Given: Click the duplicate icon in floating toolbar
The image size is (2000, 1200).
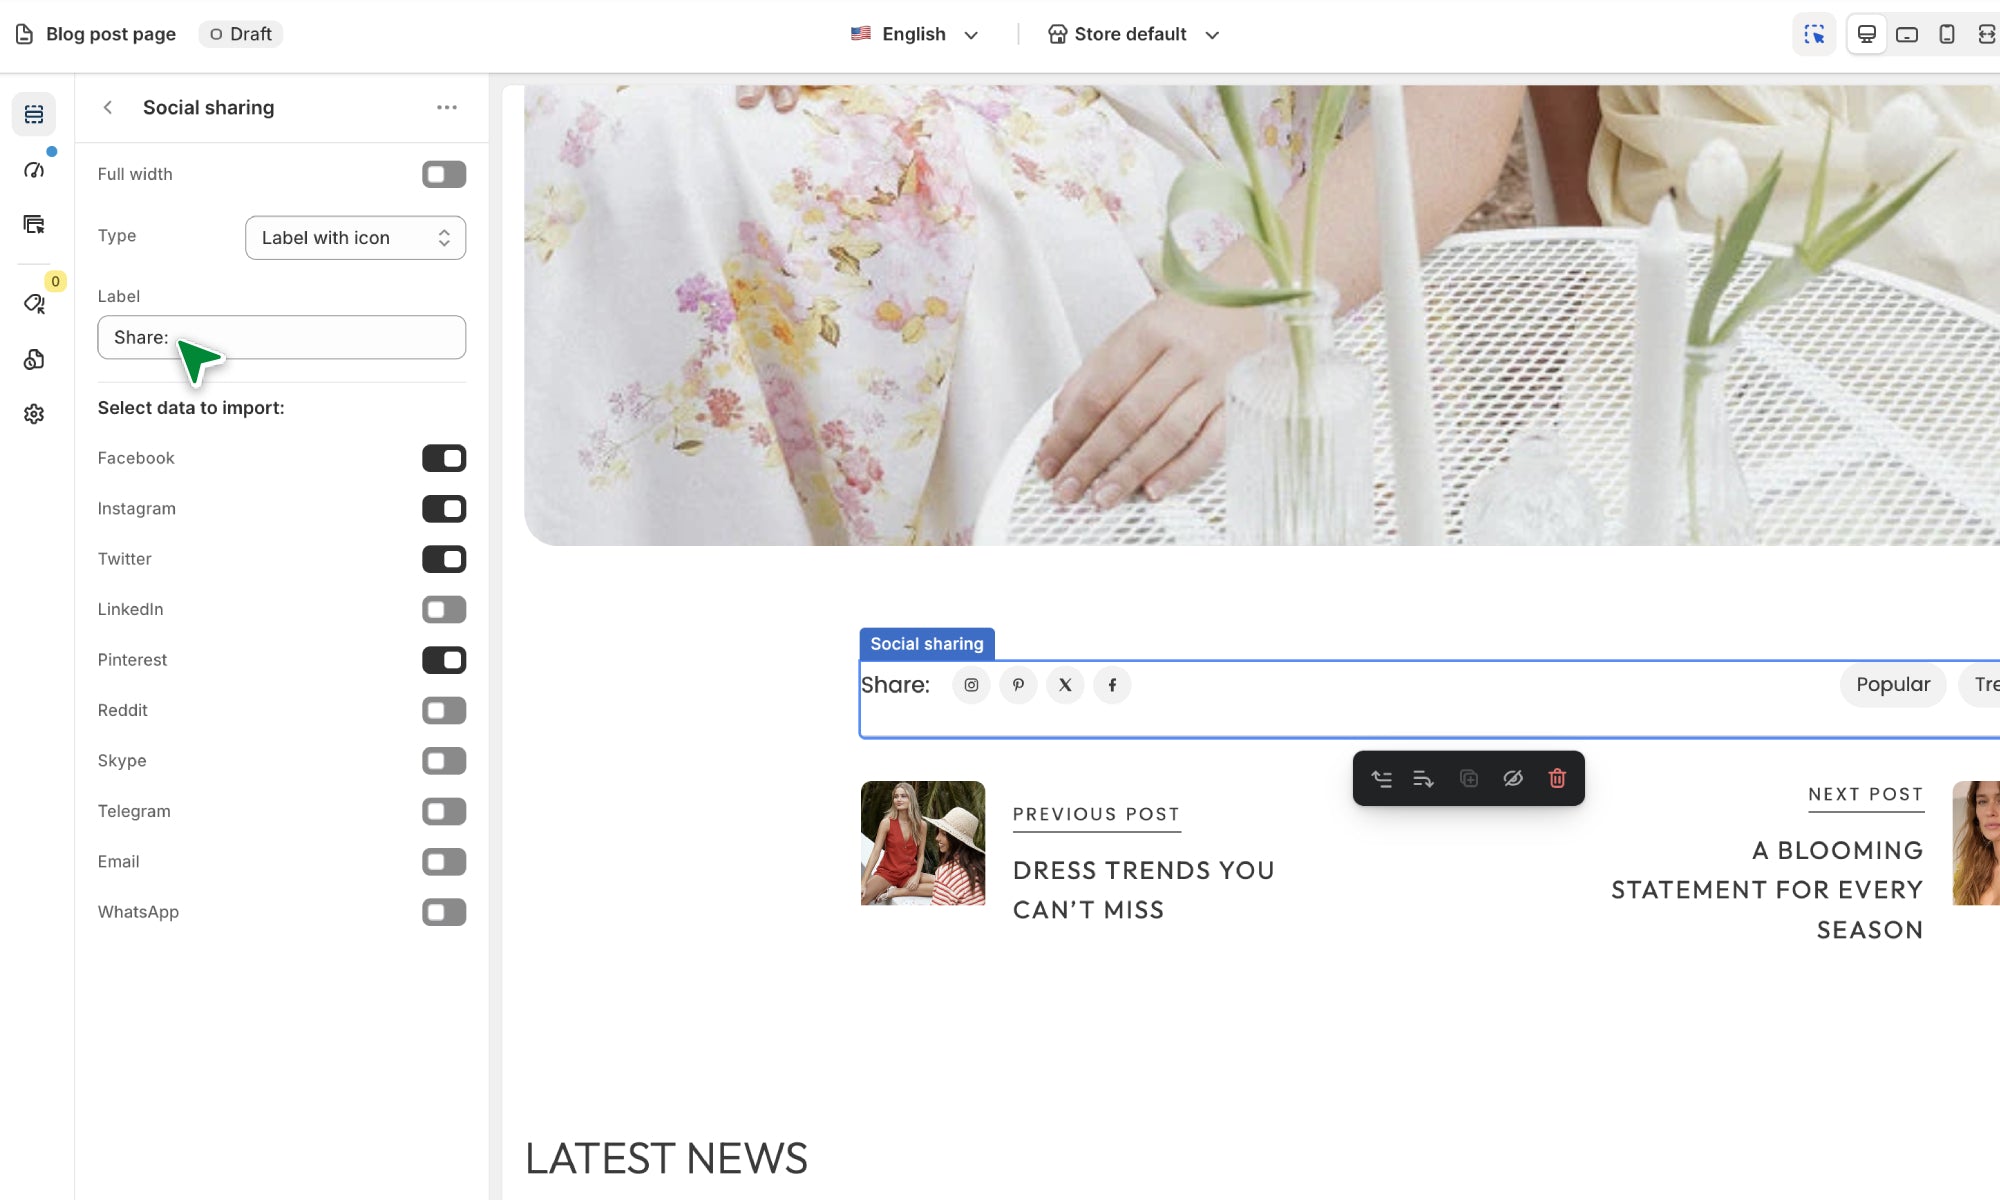Looking at the screenshot, I should pos(1468,778).
